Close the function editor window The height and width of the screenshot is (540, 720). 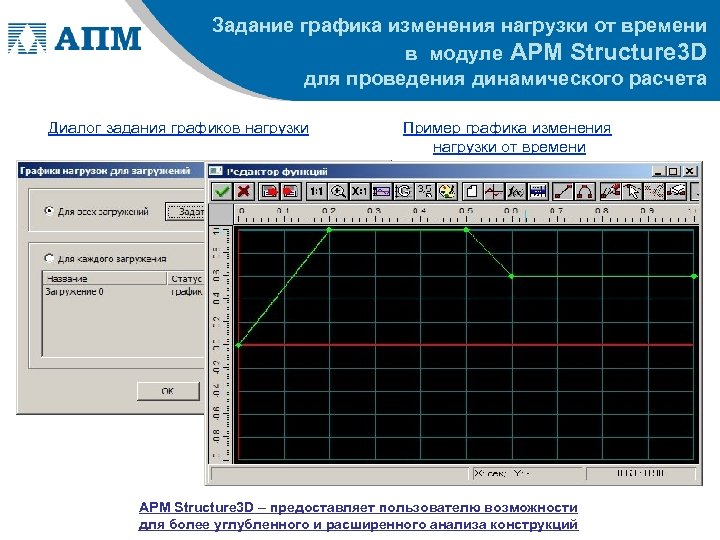pyautogui.click(x=689, y=171)
